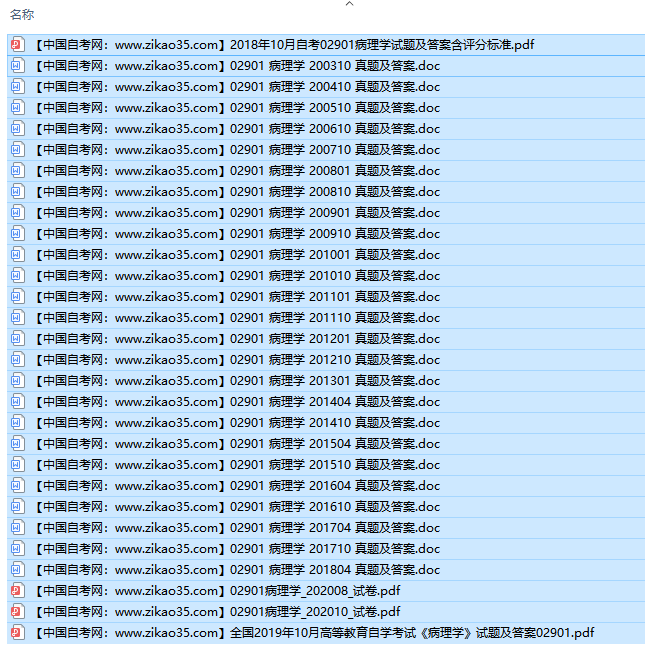Click the doc icon for 200810 真题及答案
The height and width of the screenshot is (666, 645).
[x=17, y=192]
